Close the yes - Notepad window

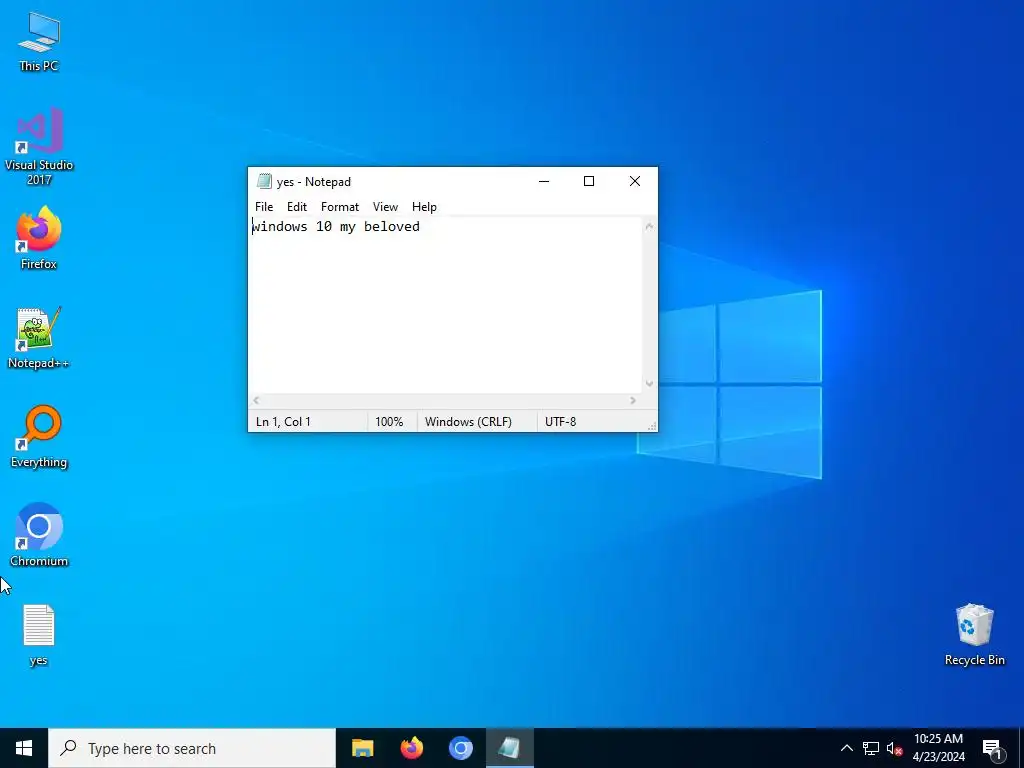tap(635, 182)
